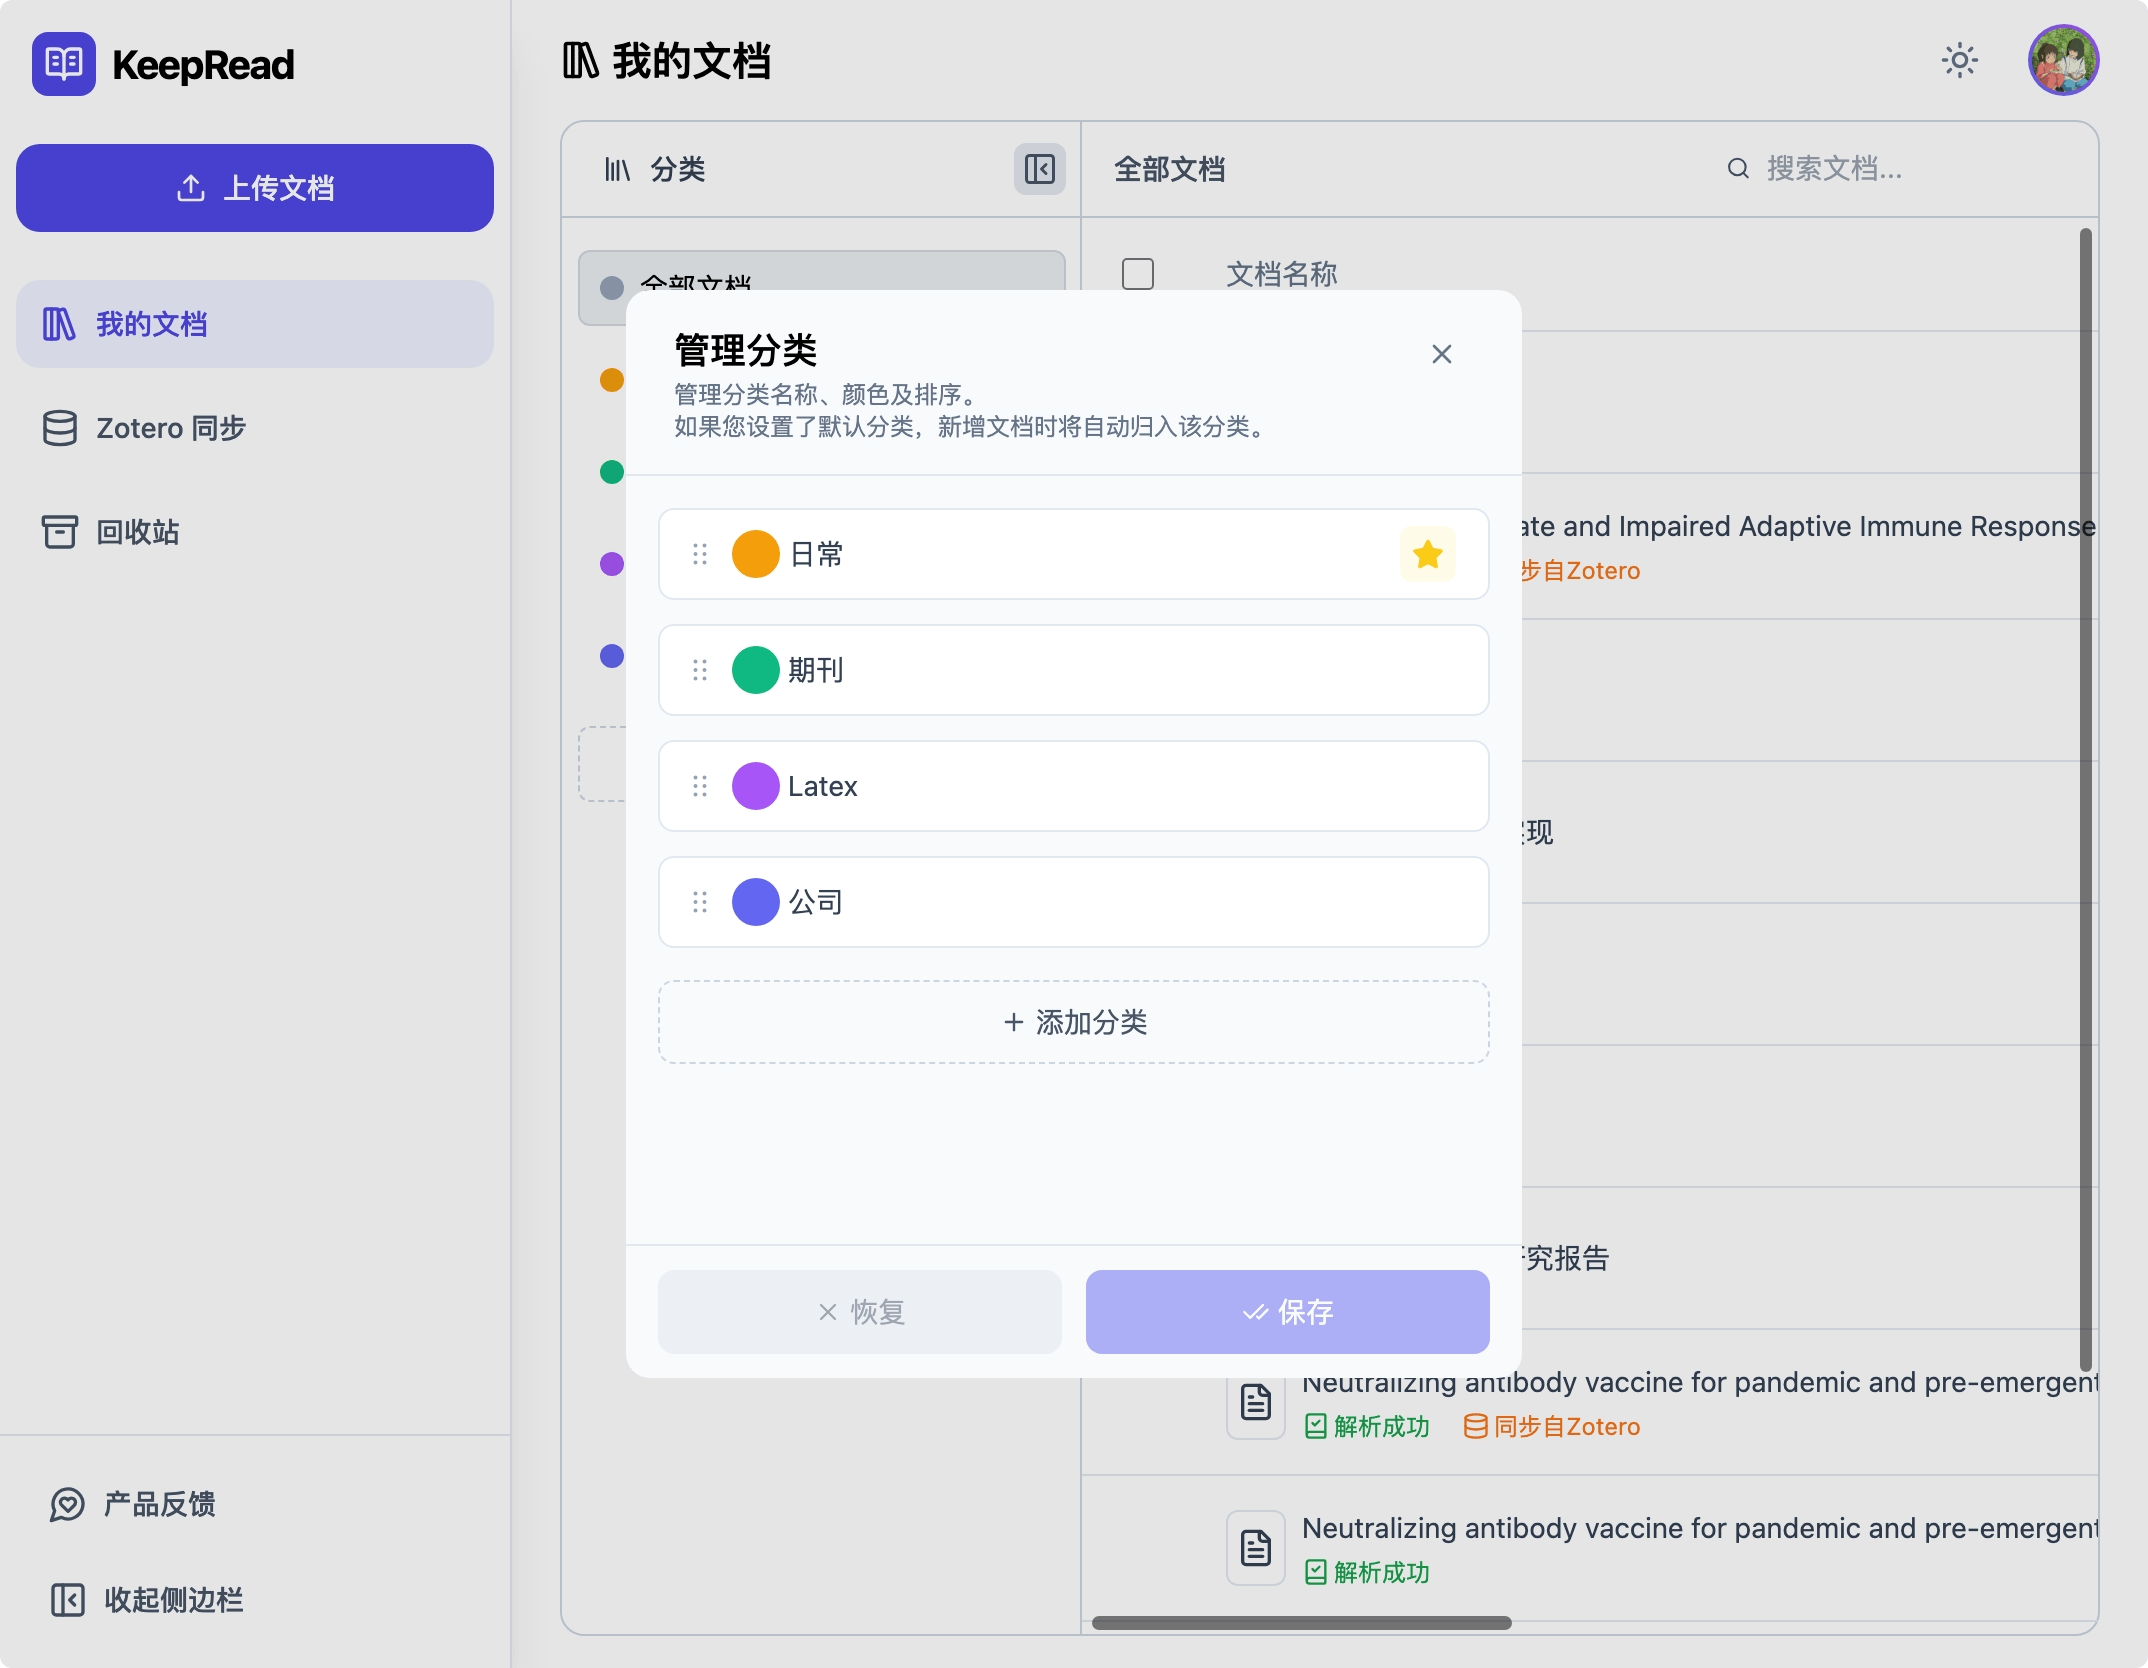The image size is (2148, 1668).
Task: Grab the drag handle of 期刊 category
Action: [698, 670]
